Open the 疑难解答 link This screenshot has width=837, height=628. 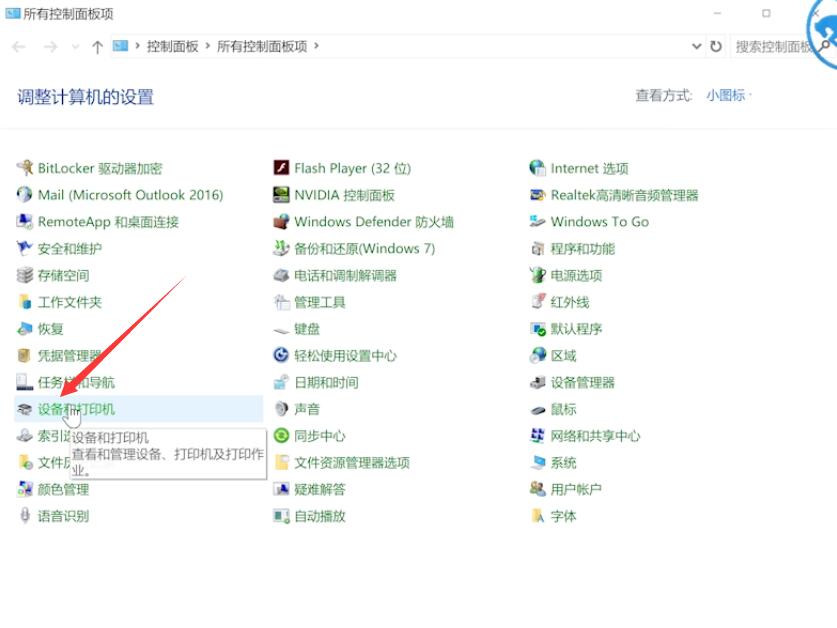pyautogui.click(x=320, y=489)
